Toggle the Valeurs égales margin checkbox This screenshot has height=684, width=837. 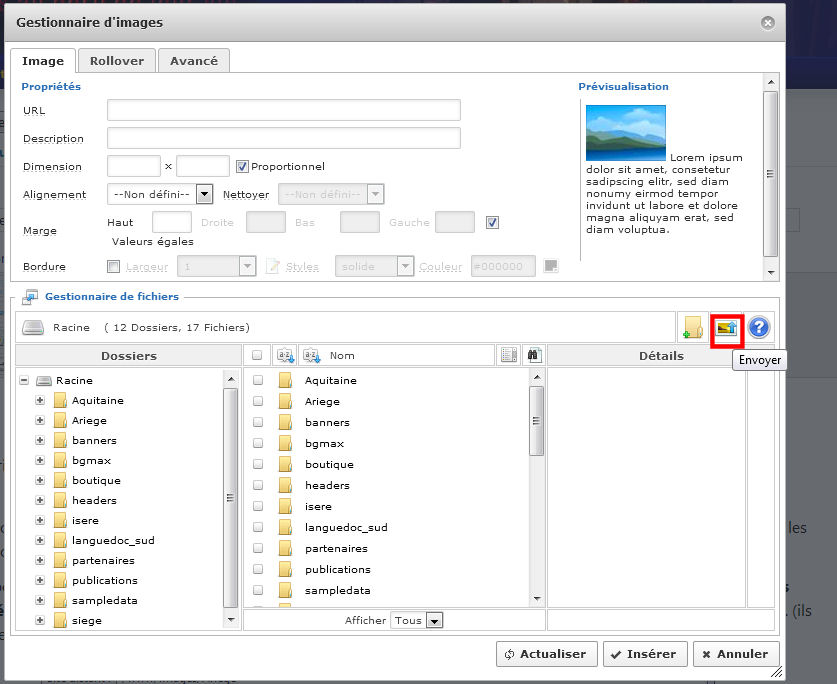pos(492,222)
